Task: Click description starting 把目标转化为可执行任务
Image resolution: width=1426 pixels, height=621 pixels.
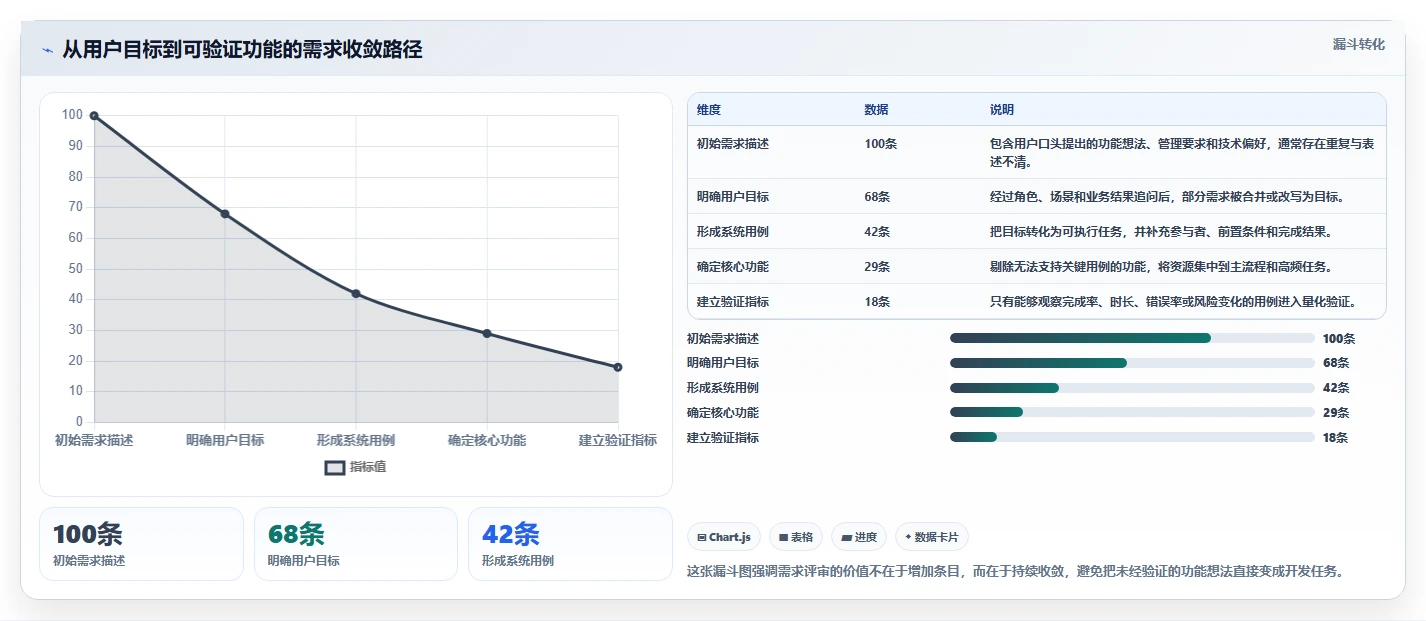Action: [1161, 232]
